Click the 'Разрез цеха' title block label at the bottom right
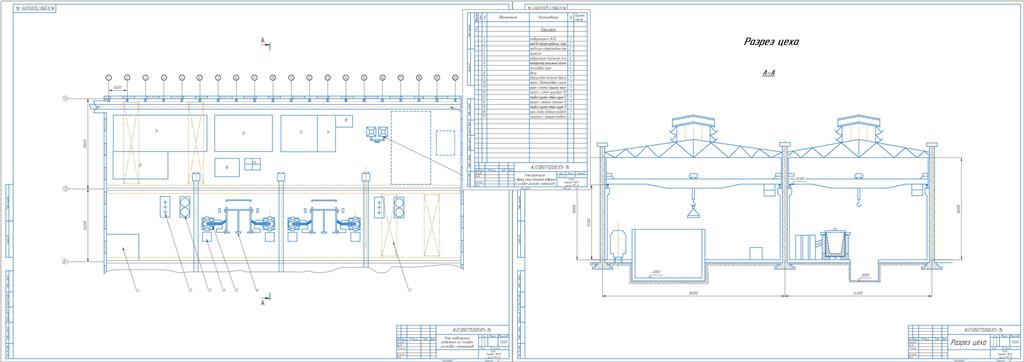 (x=968, y=342)
